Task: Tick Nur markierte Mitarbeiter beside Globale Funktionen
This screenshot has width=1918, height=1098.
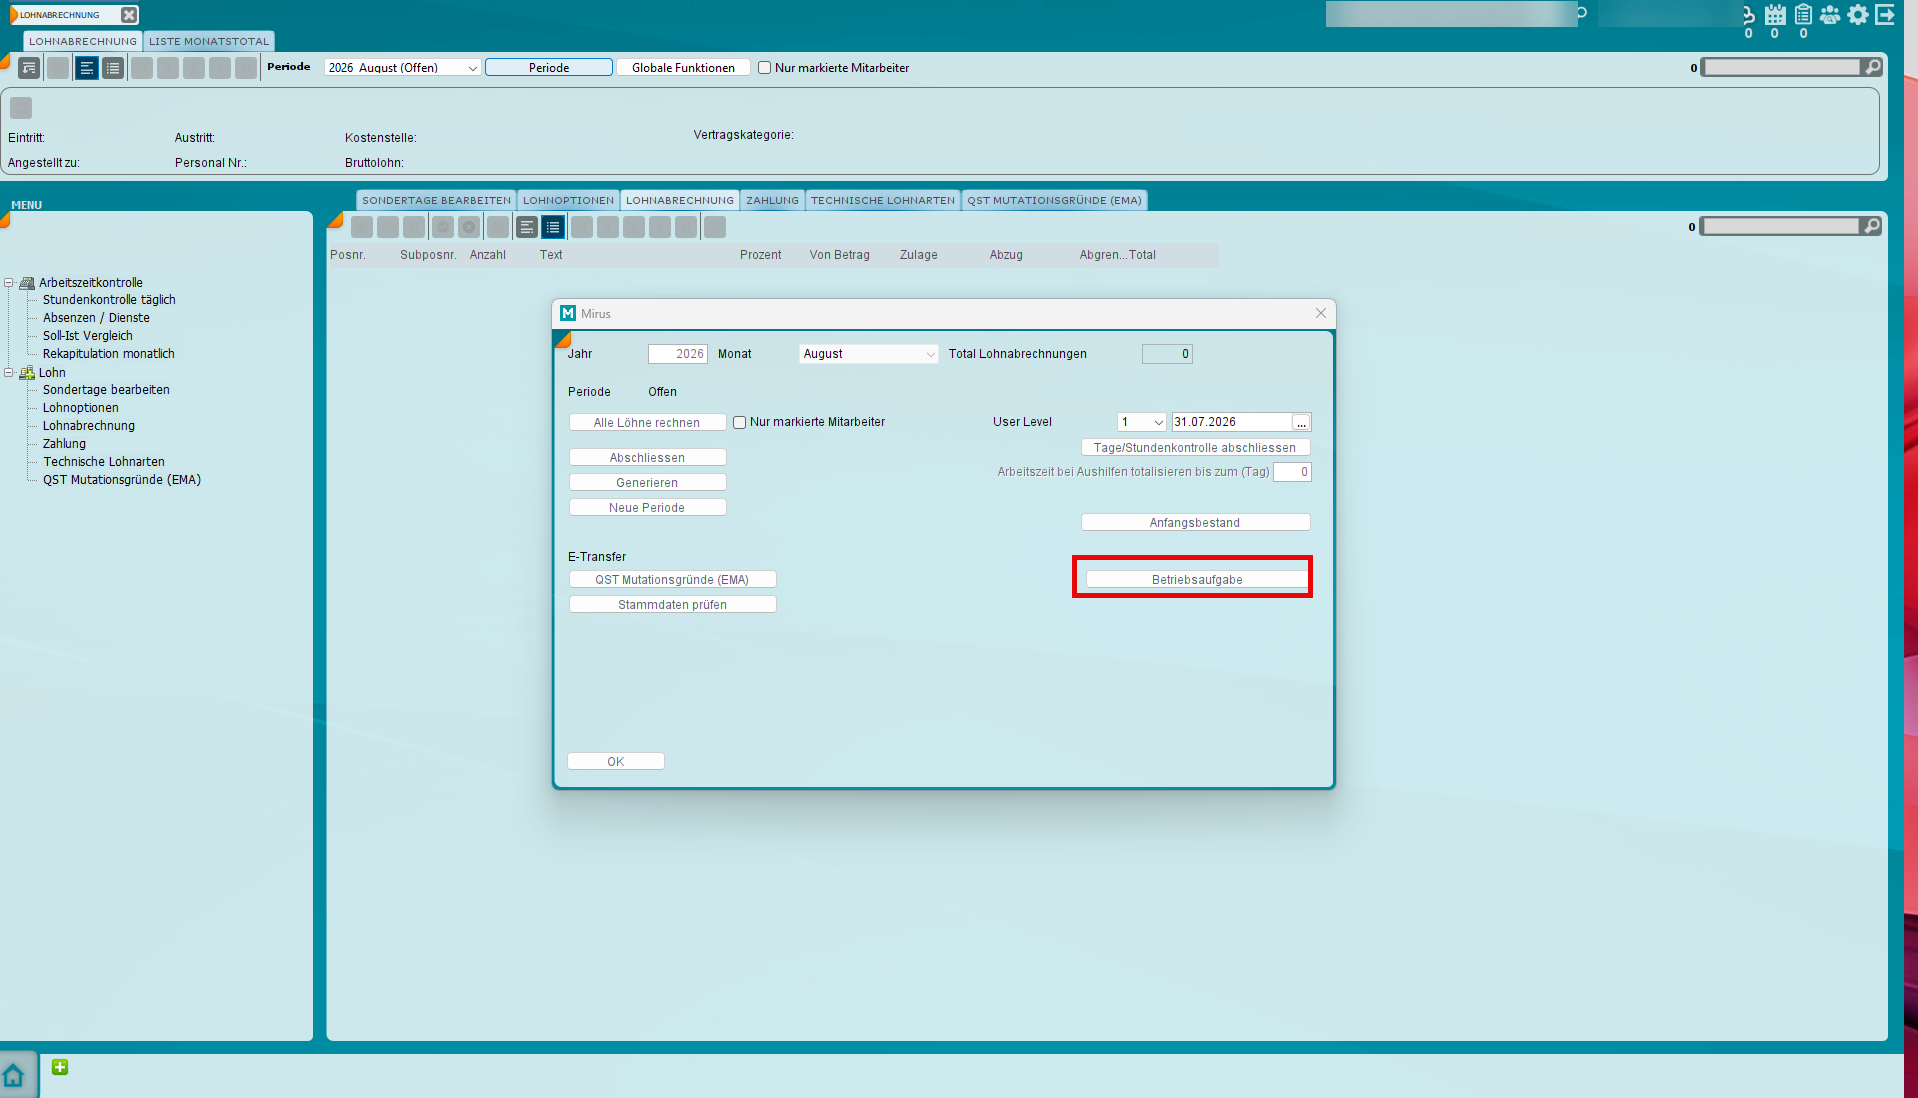Action: (x=765, y=68)
